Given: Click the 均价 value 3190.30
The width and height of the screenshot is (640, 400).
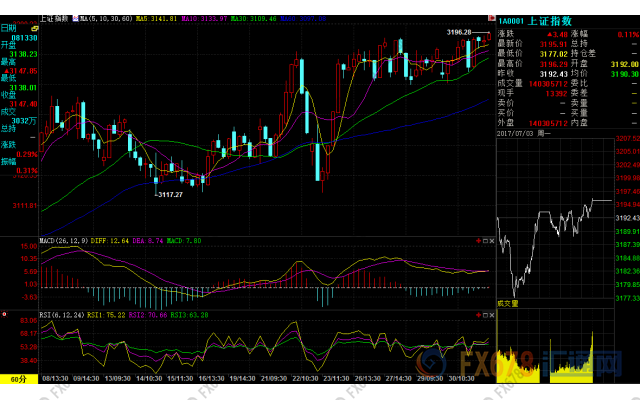Looking at the screenshot, I should [x=624, y=74].
